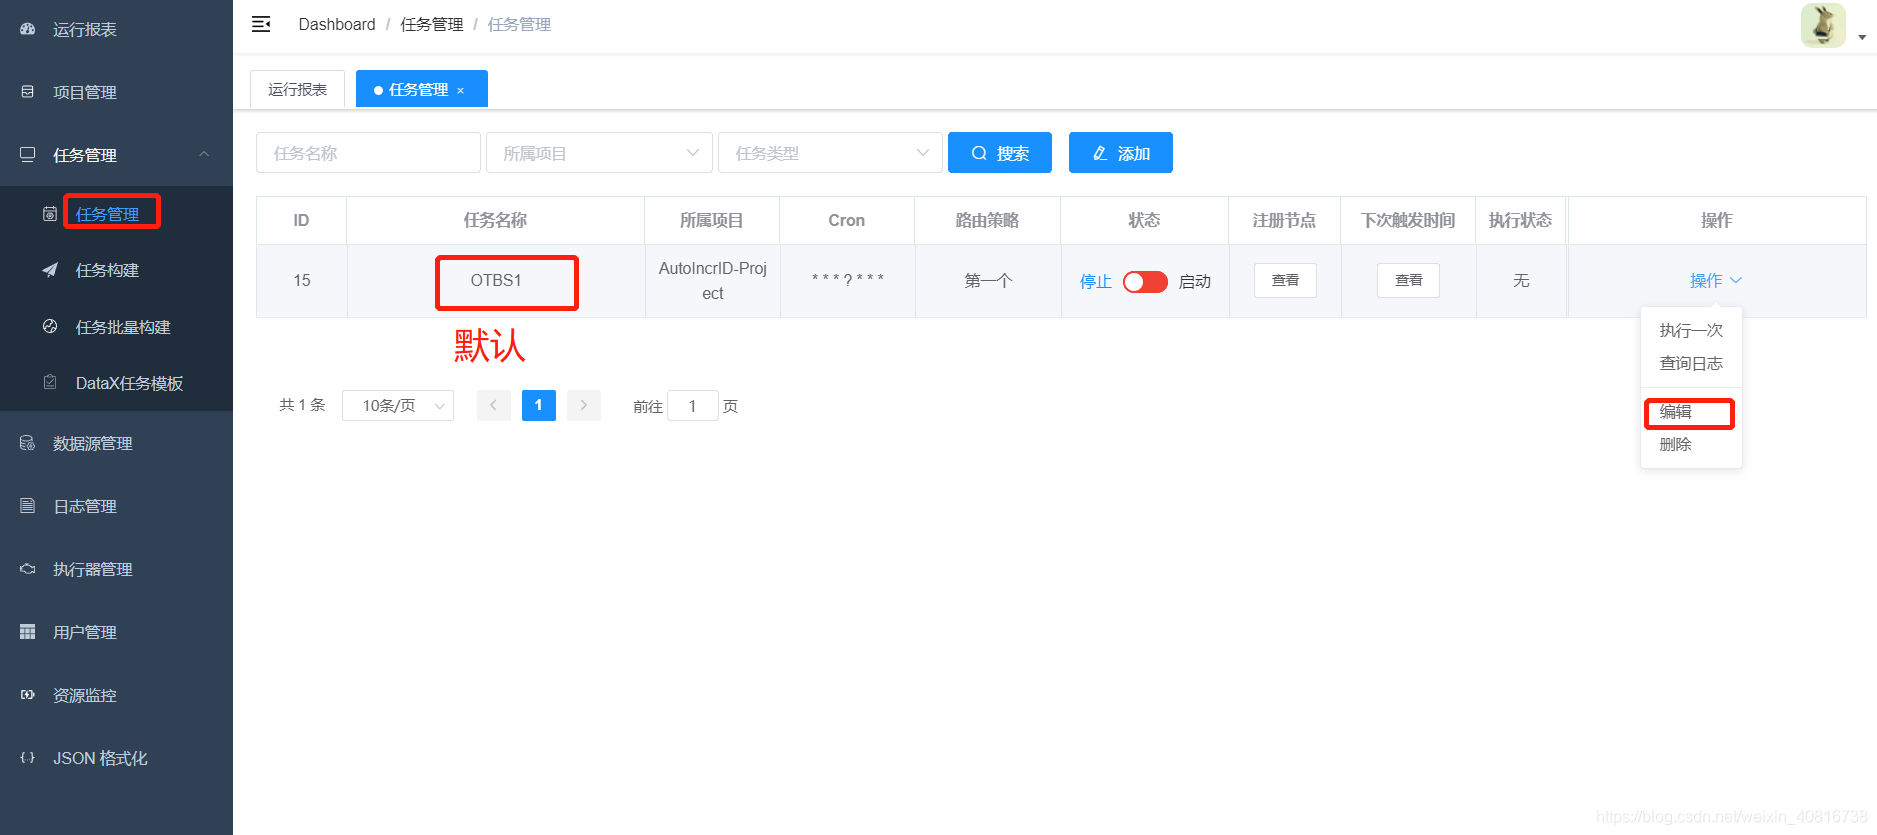Click the 日志管理 document icon
This screenshot has width=1877, height=835.
28,506
